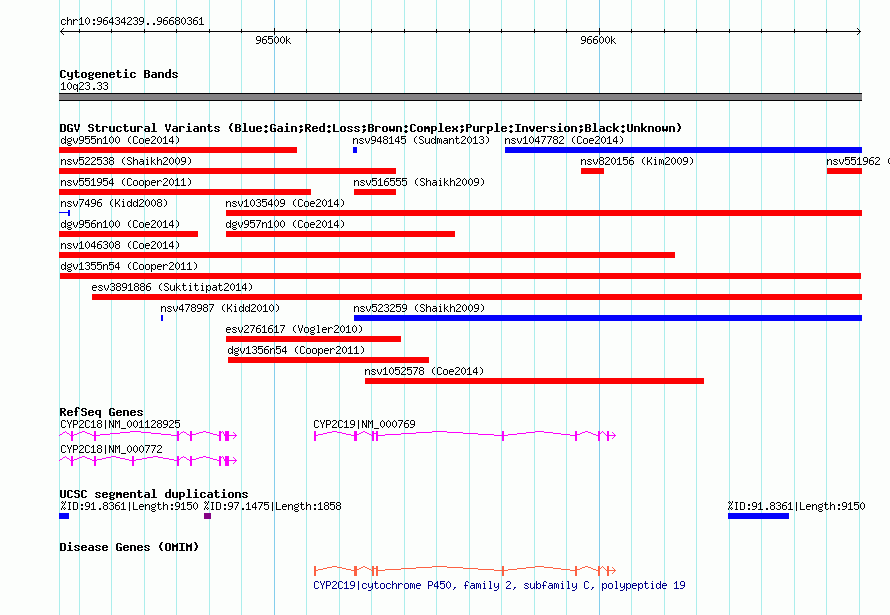The image size is (890, 615).
Task: Click the 96600k ruler tick label
Action: (x=598, y=40)
